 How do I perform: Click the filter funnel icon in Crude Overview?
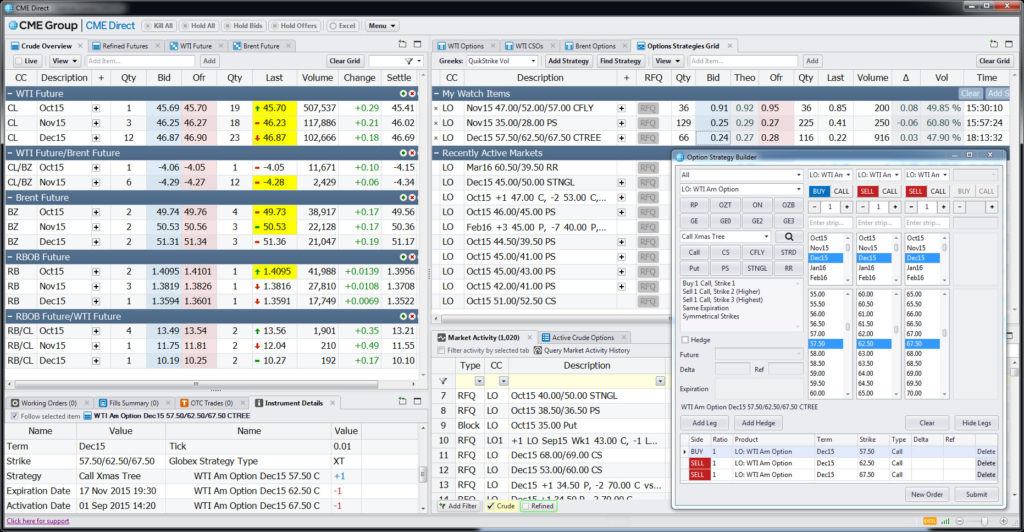point(408,61)
